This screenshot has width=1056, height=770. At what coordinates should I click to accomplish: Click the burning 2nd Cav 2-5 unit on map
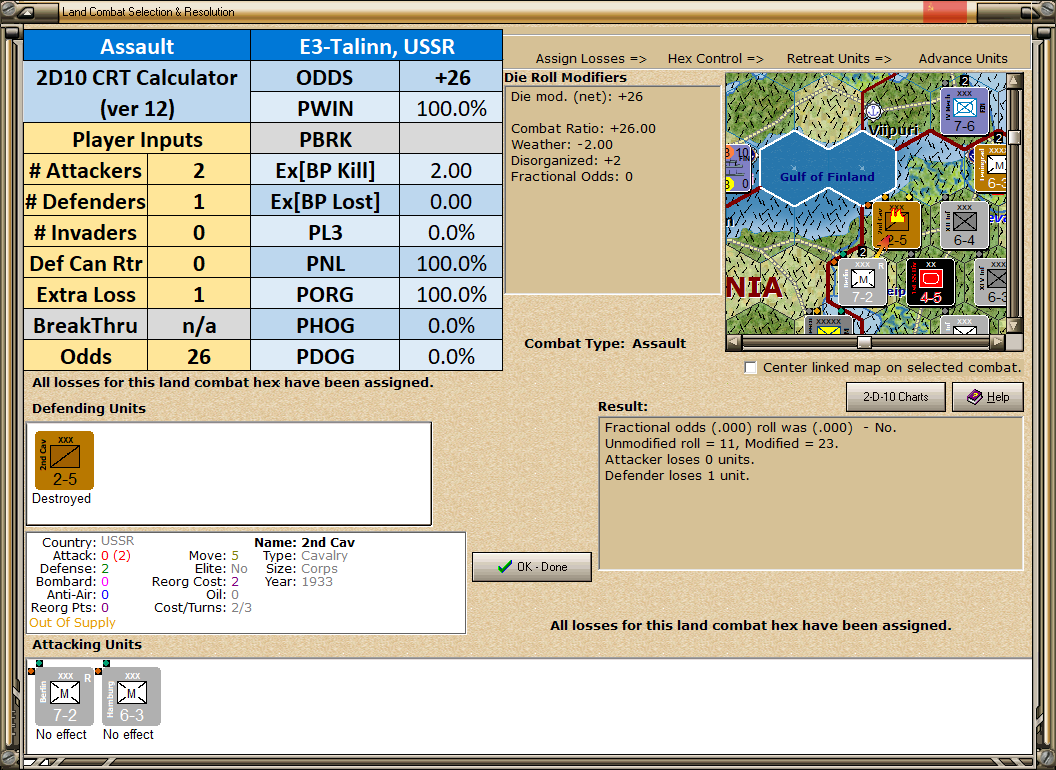tap(896, 224)
